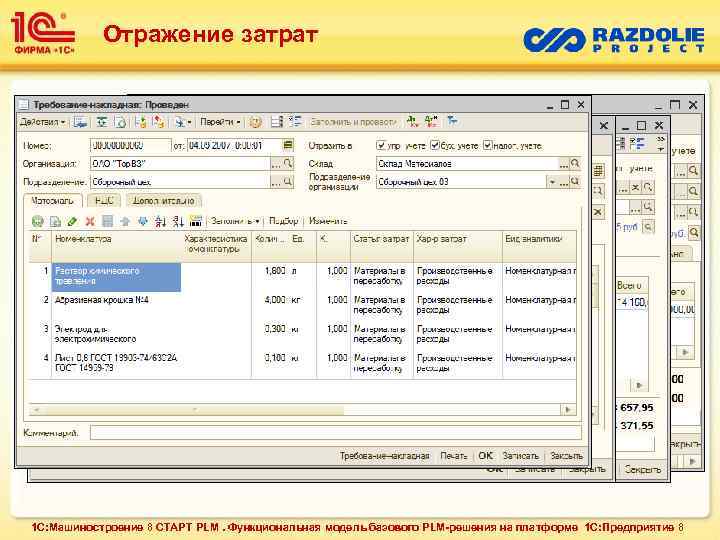Click the copy row icon
This screenshot has height=540, width=720.
pyautogui.click(x=55, y=222)
